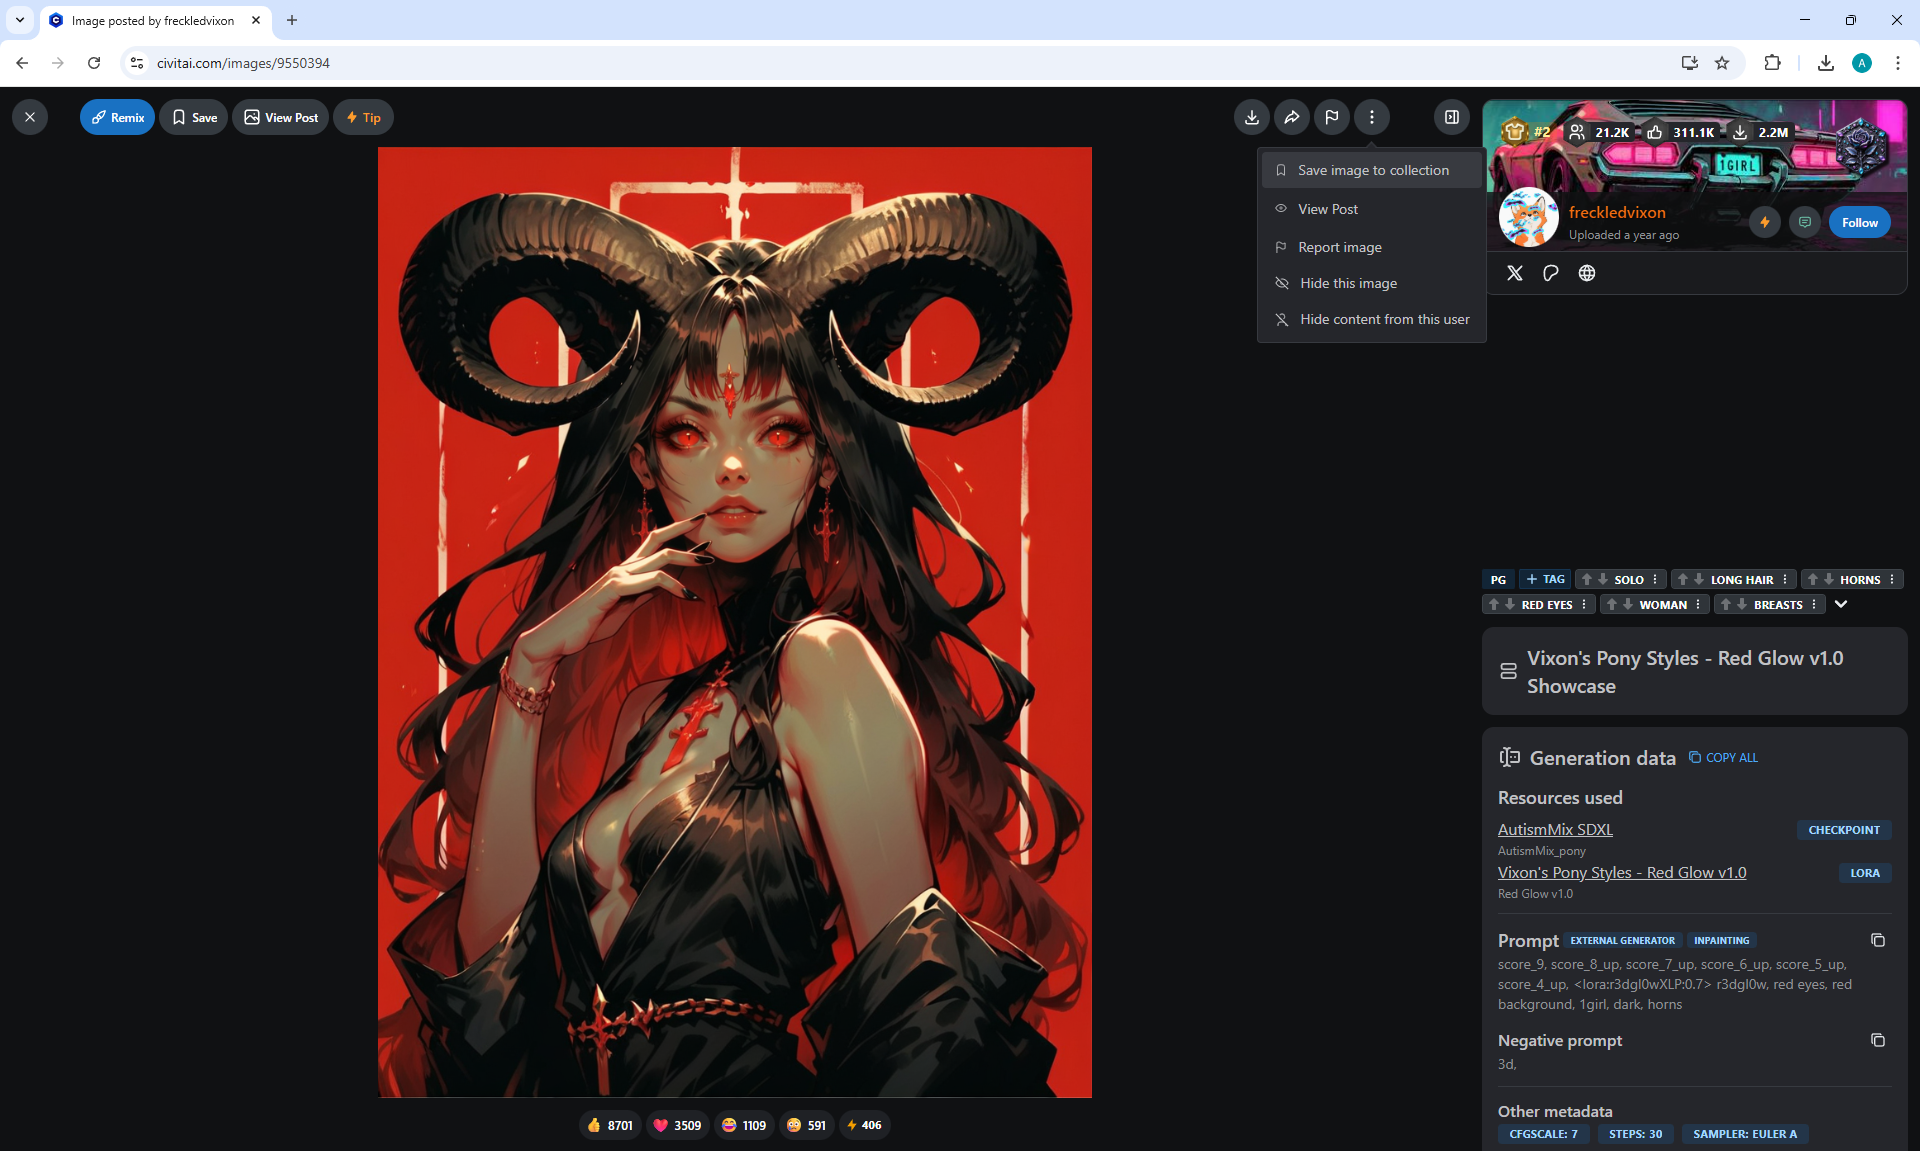The image size is (1920, 1151).
Task: Tip buzz using lightning icon beside Follow
Action: 1765,222
